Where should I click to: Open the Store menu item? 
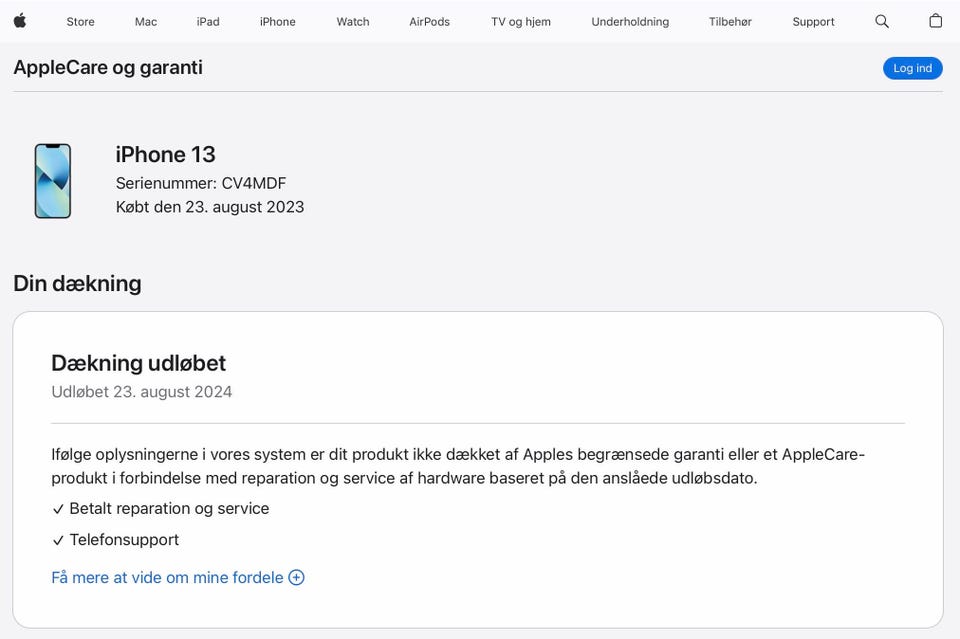[x=80, y=22]
